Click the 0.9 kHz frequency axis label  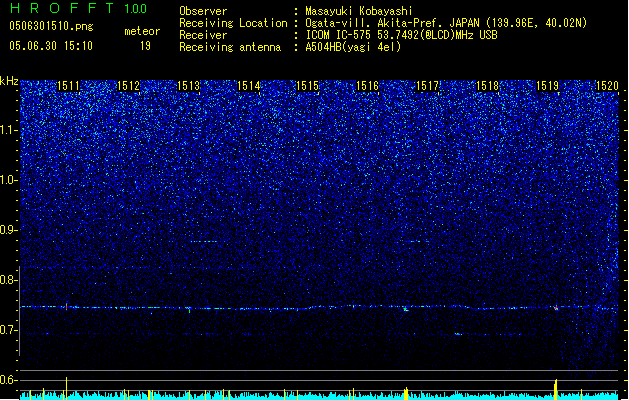pyautogui.click(x=8, y=230)
